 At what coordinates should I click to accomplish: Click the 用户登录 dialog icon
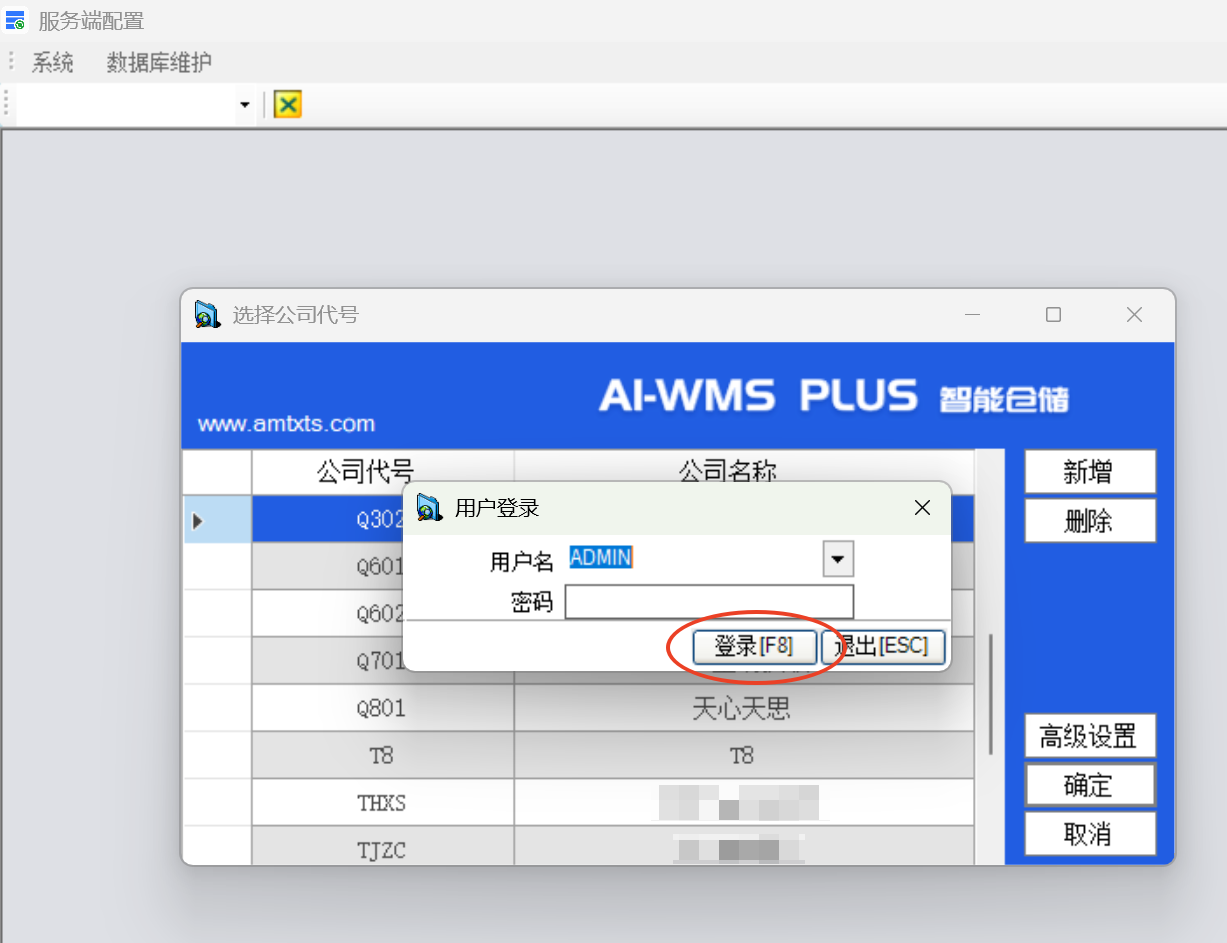[429, 508]
